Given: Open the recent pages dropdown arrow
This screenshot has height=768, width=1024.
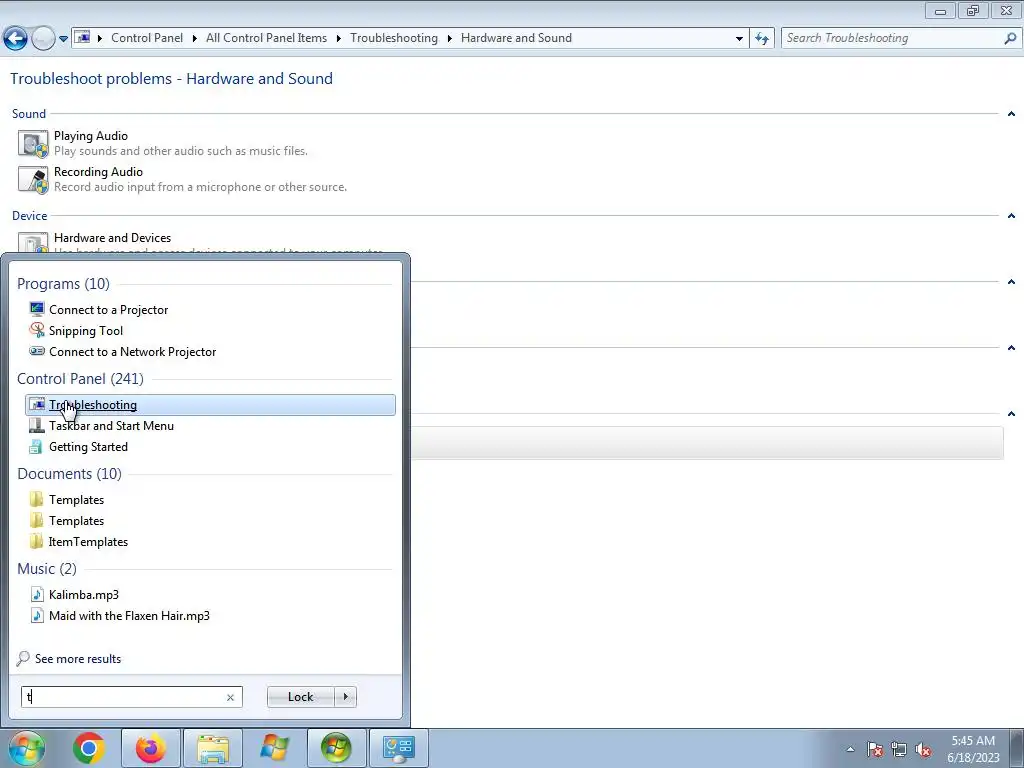Looking at the screenshot, I should click(x=63, y=39).
